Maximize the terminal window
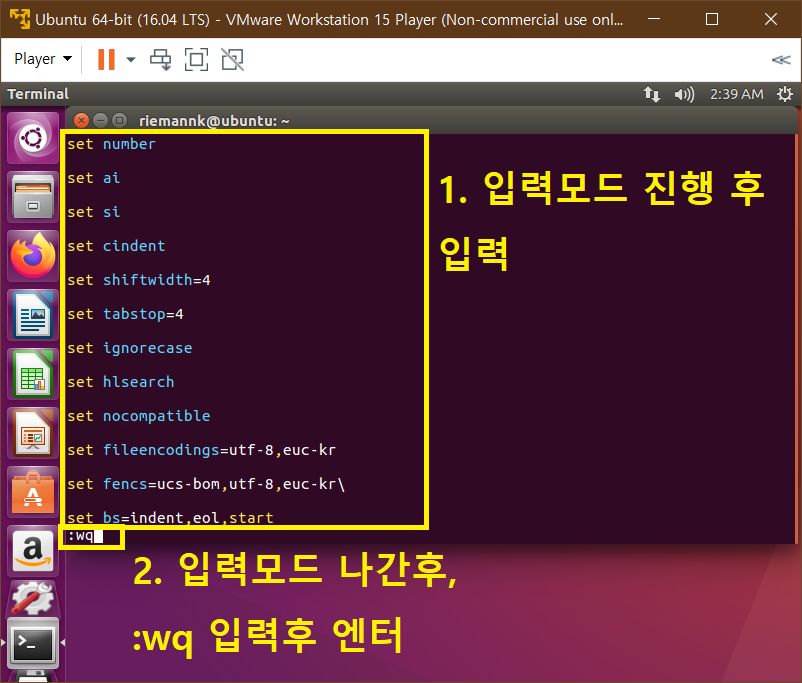The image size is (802, 683). point(119,121)
